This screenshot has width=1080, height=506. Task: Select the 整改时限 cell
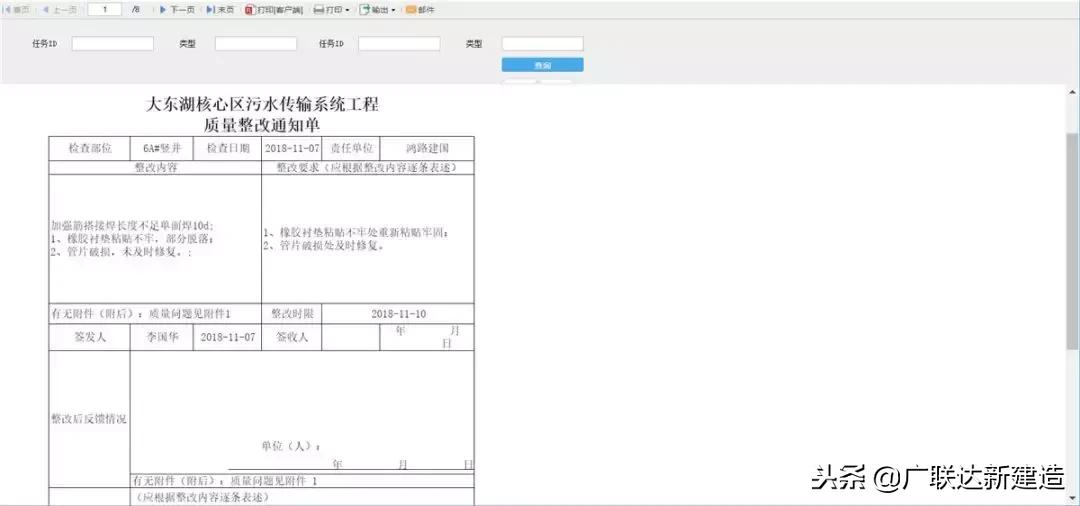point(291,314)
